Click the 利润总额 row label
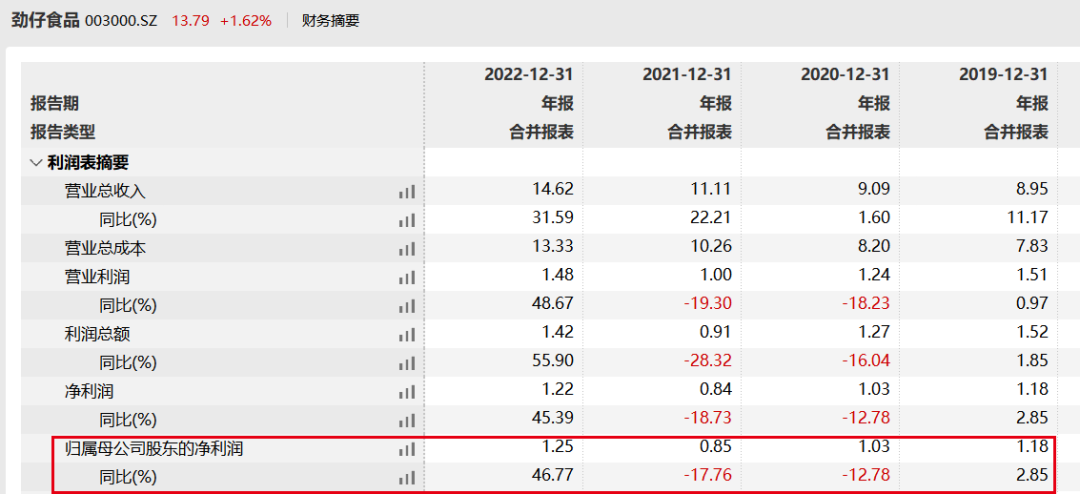1080x494 pixels. click(x=97, y=335)
